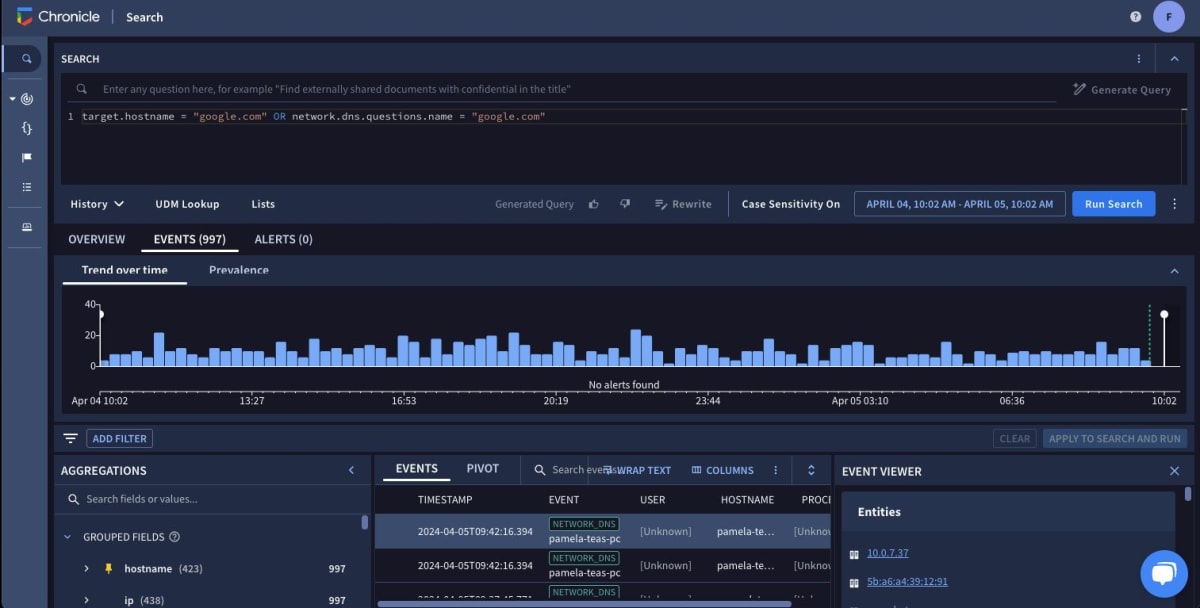Select the Trend over time tab
This screenshot has height=608, width=1200.
coord(125,270)
